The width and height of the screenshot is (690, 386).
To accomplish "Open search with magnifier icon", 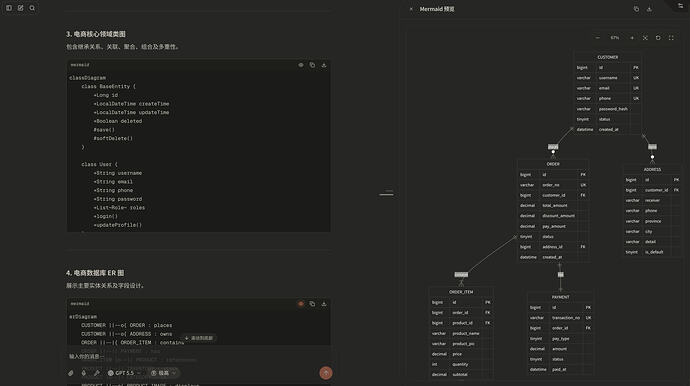I will 32,8.
